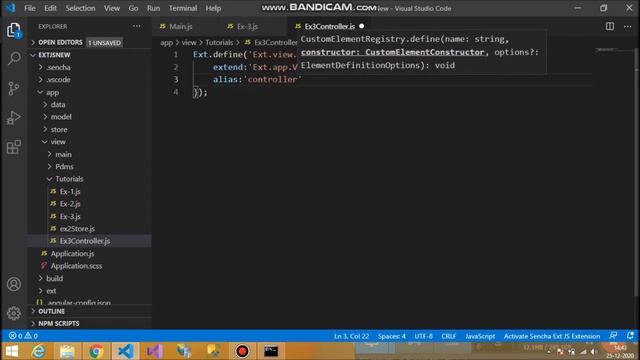Expand the Outline section
The height and width of the screenshot is (360, 640).
51,311
